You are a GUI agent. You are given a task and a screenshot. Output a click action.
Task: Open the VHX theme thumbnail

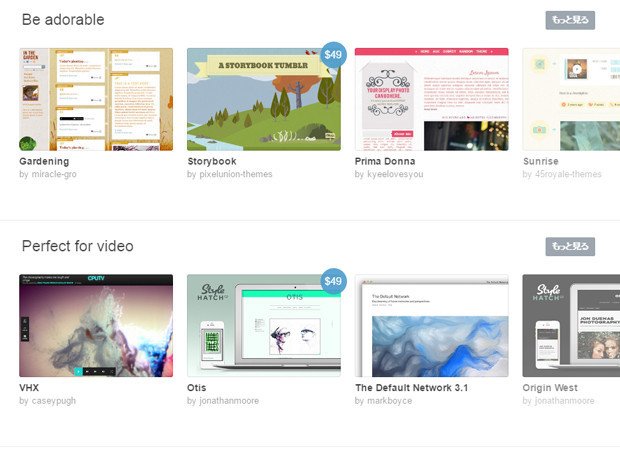(96, 325)
